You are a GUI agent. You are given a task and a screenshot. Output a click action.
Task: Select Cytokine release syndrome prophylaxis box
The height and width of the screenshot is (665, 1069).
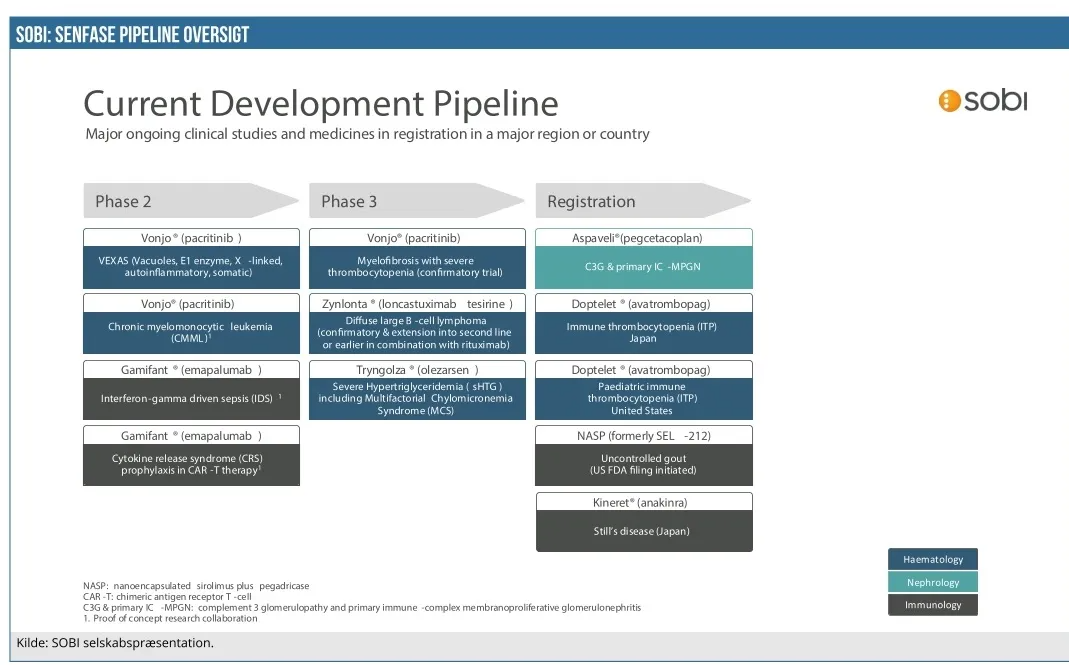[x=191, y=464]
